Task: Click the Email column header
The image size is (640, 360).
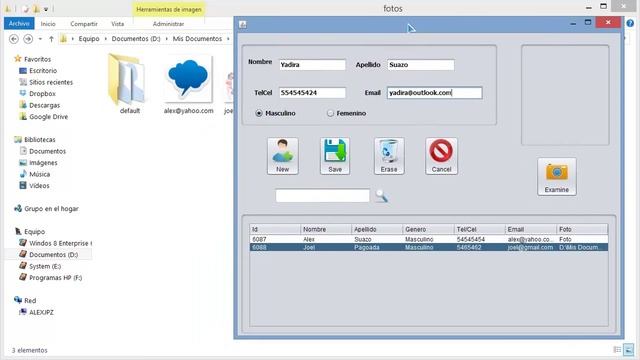Action: tap(531, 229)
